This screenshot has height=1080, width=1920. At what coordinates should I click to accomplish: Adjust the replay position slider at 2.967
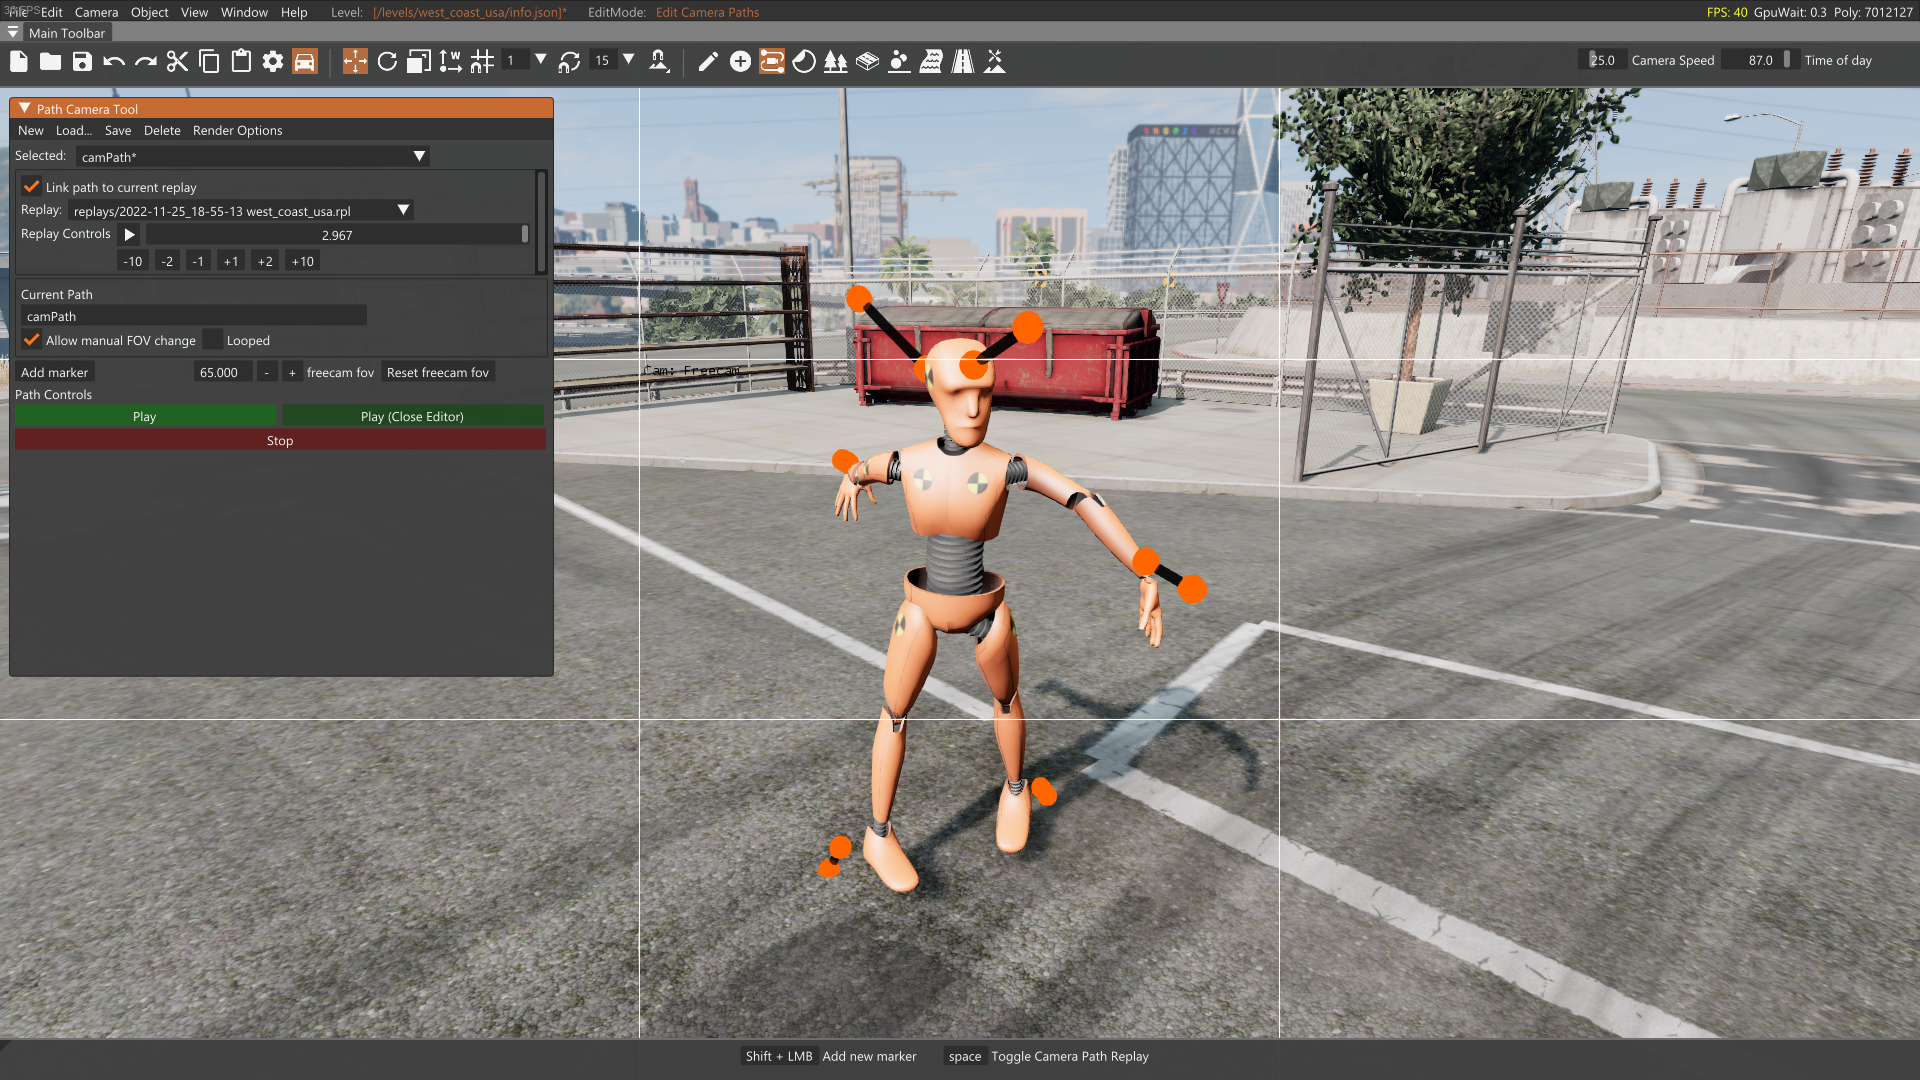click(x=337, y=235)
